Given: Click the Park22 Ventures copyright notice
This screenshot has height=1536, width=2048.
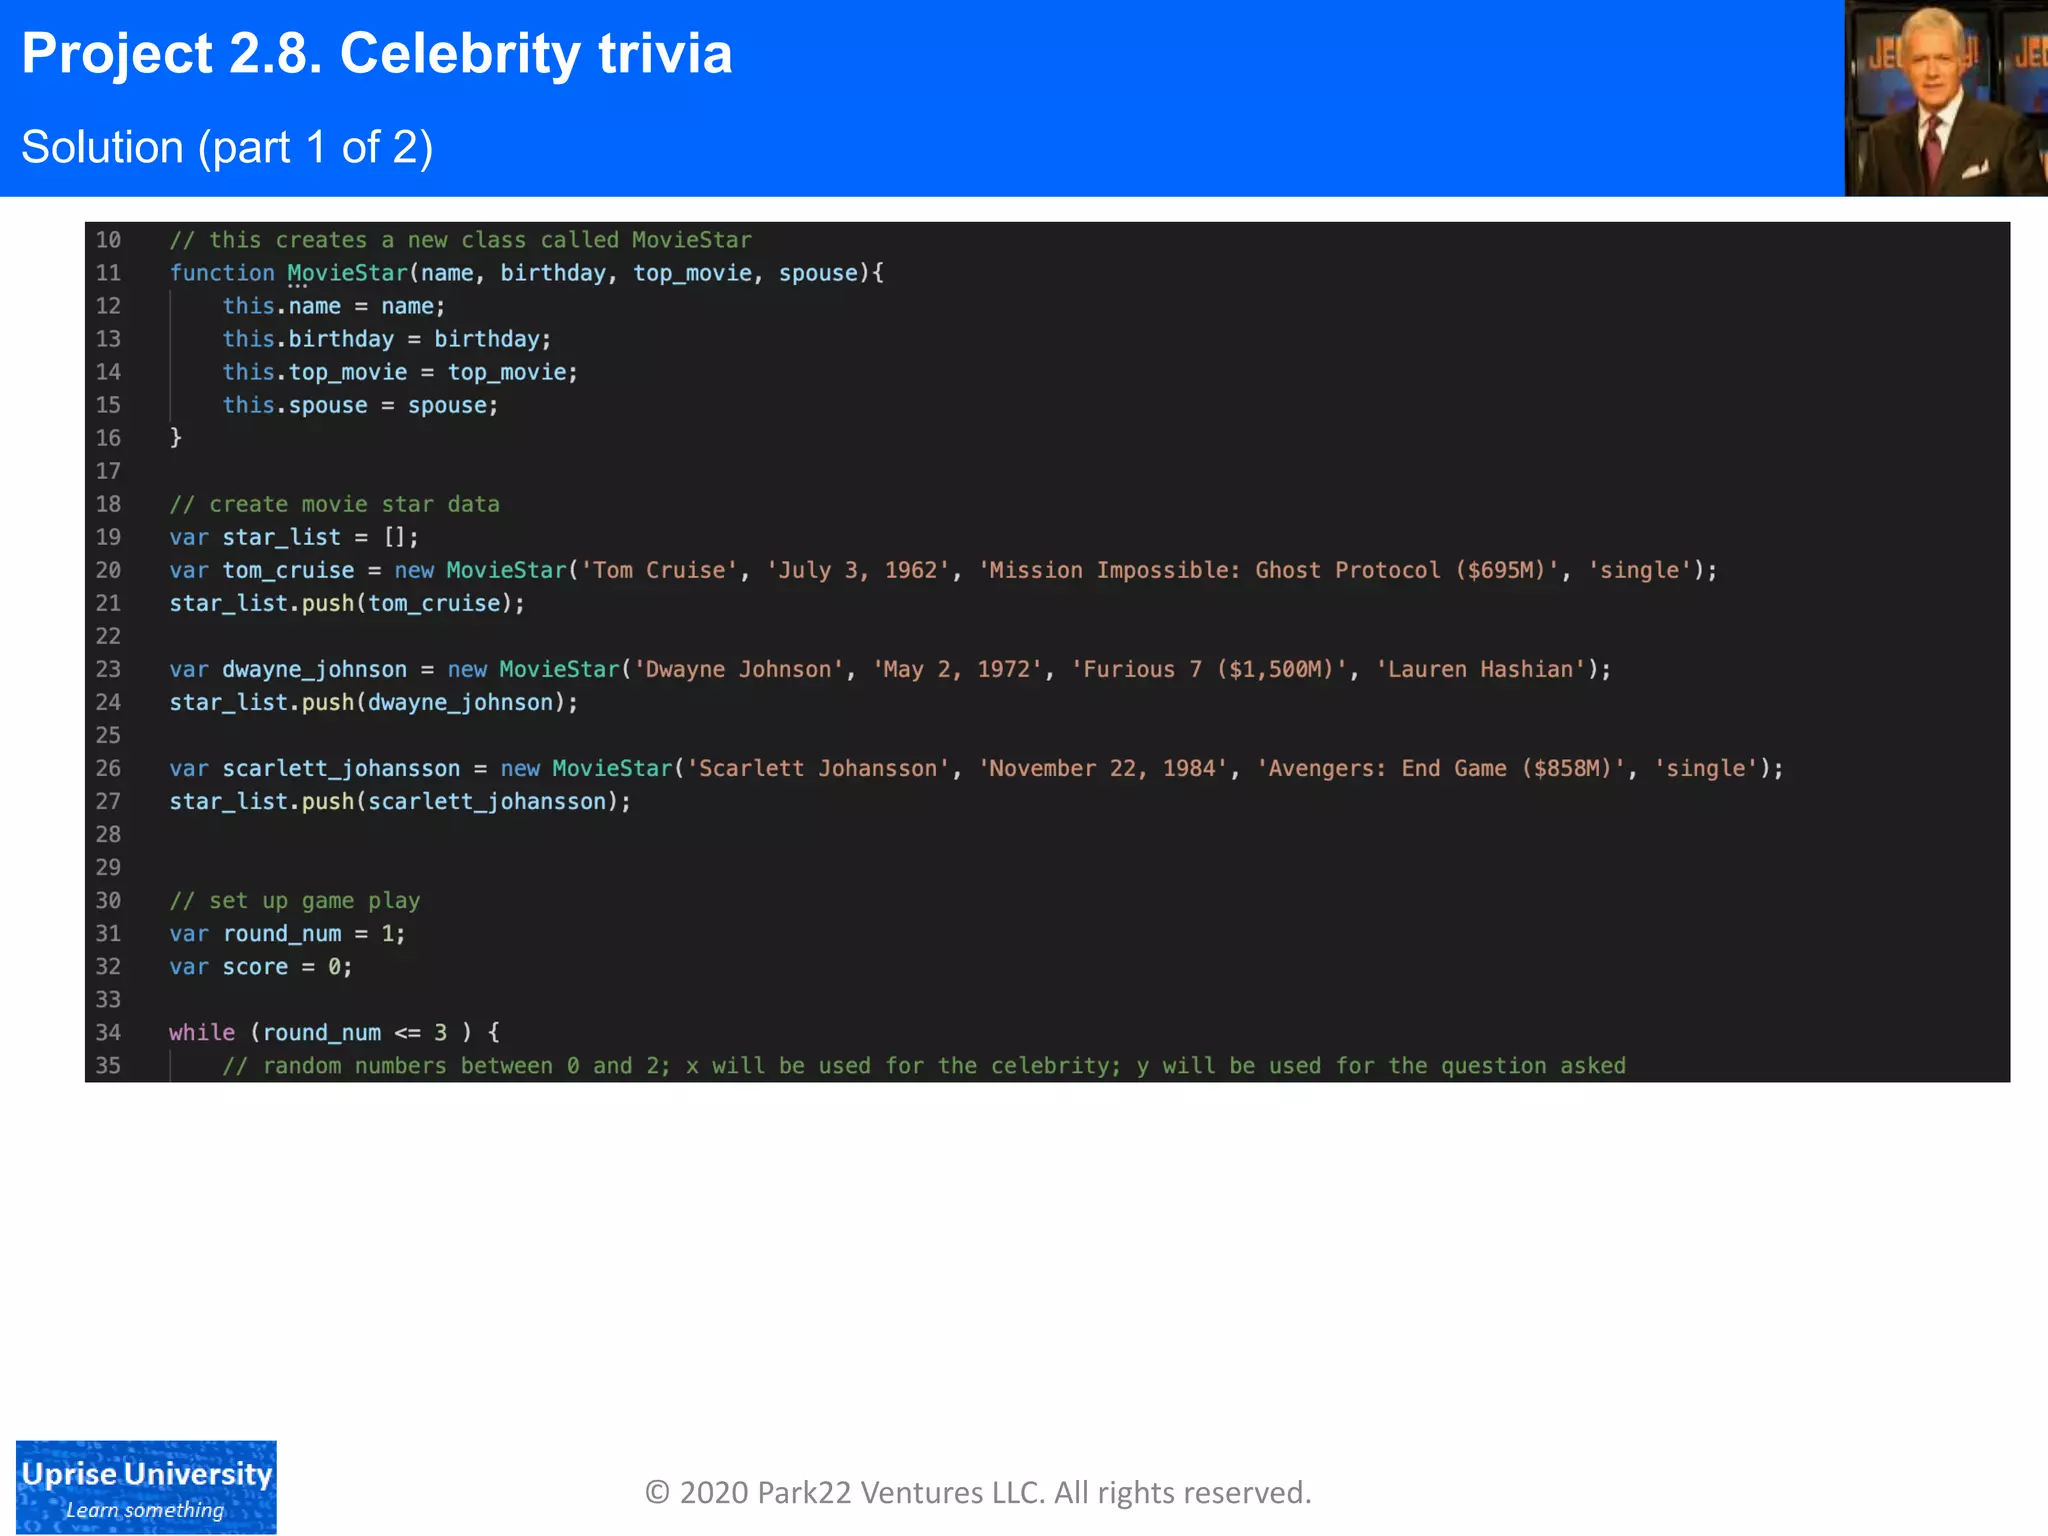Looking at the screenshot, I should 977,1492.
